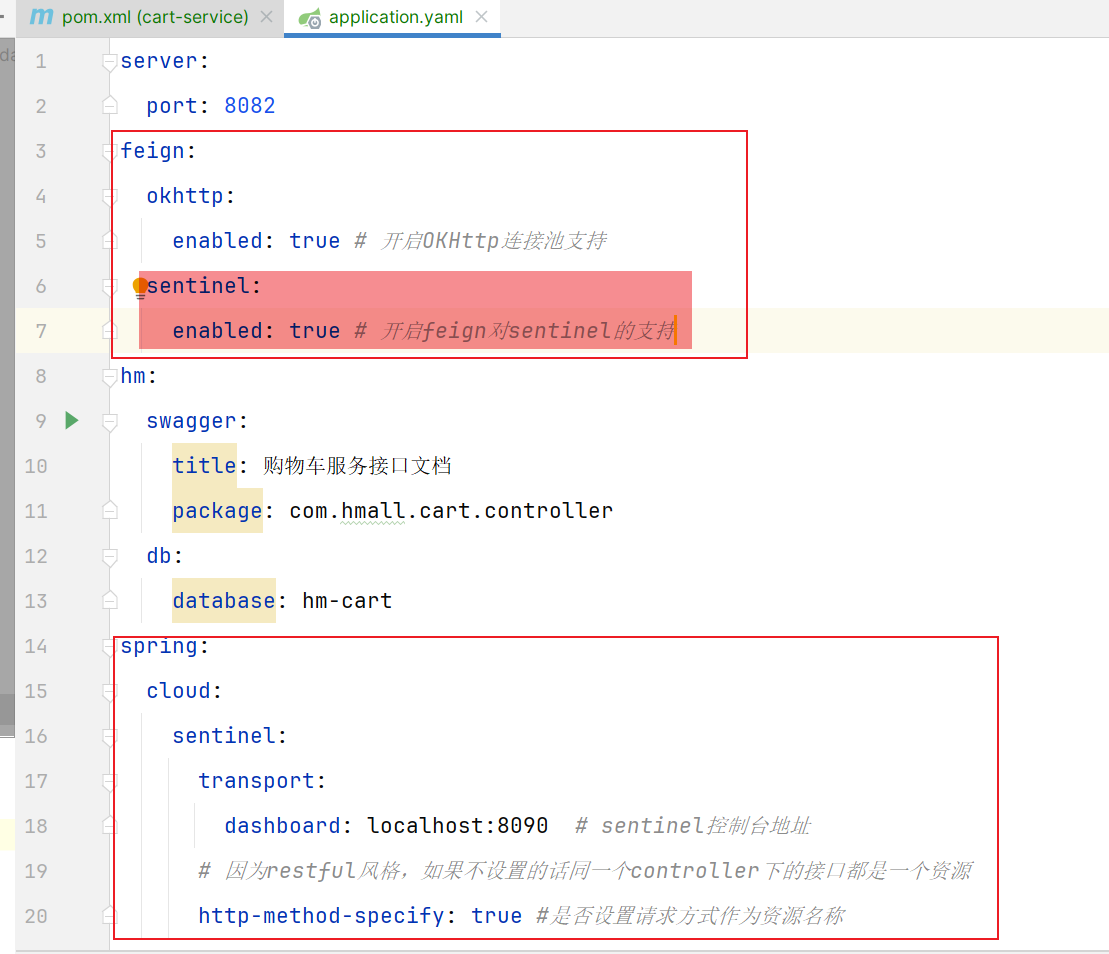Click the comment 'sentinel控制台地址'
Screen dimensions: 1109x954
click(x=705, y=826)
